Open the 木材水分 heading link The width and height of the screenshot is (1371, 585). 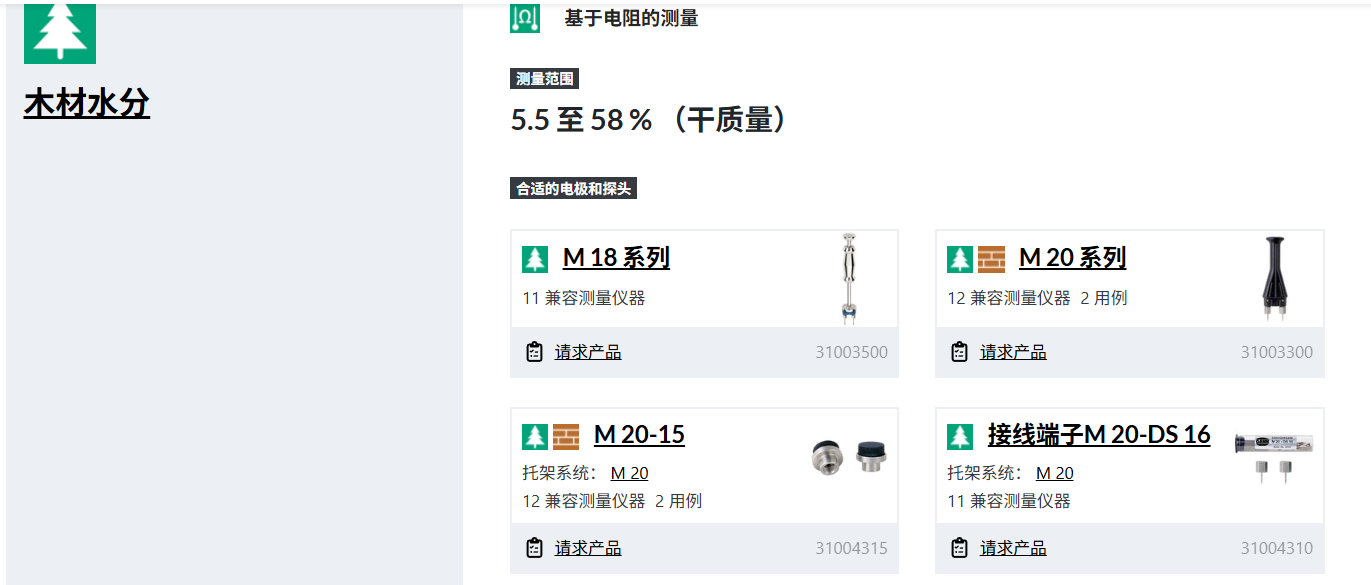(x=87, y=103)
